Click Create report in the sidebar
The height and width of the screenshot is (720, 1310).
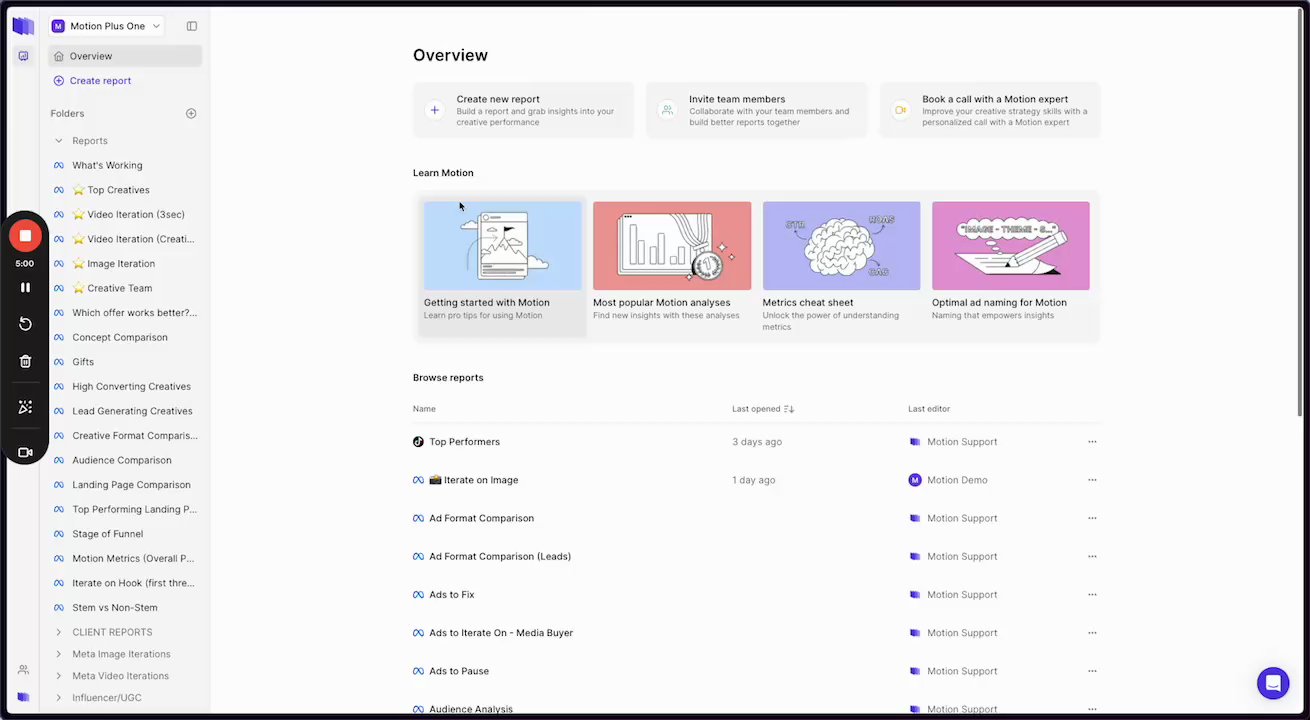tap(92, 81)
